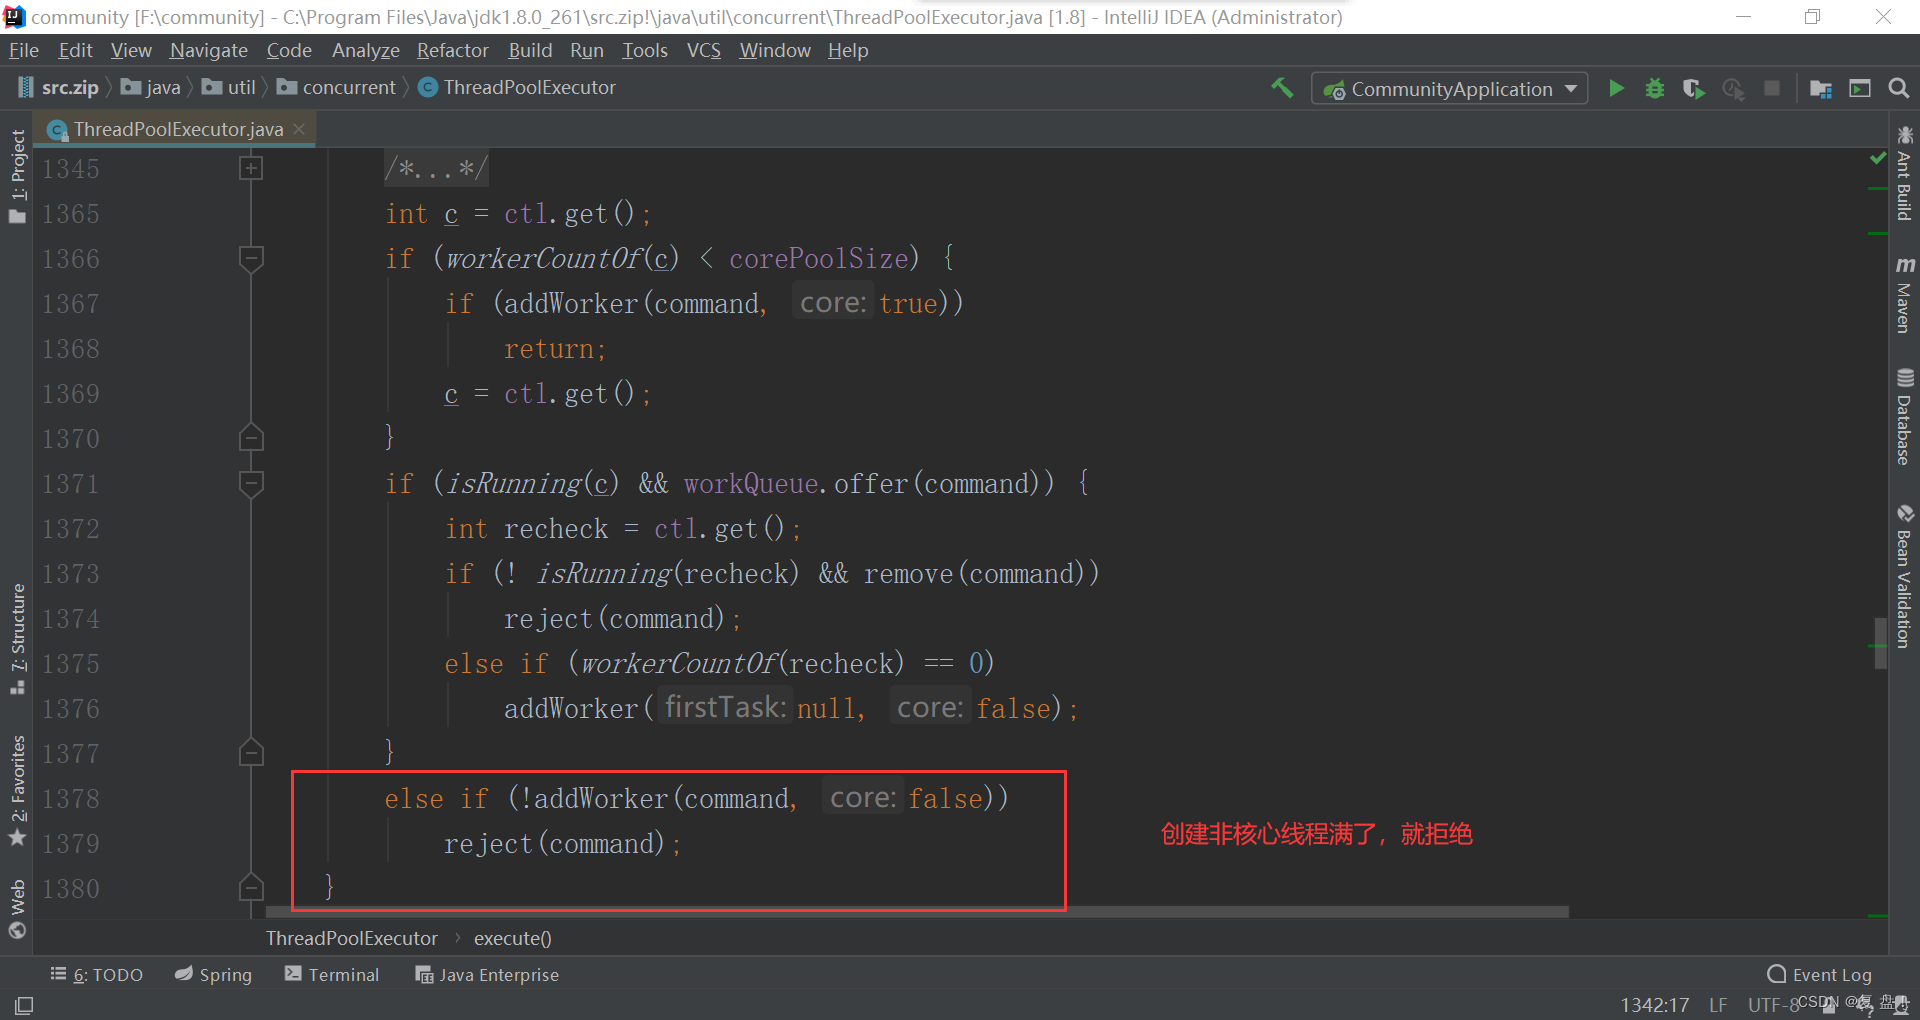Click the profiler icon beside the coverage icon
Image resolution: width=1920 pixels, height=1020 pixels.
click(1733, 88)
